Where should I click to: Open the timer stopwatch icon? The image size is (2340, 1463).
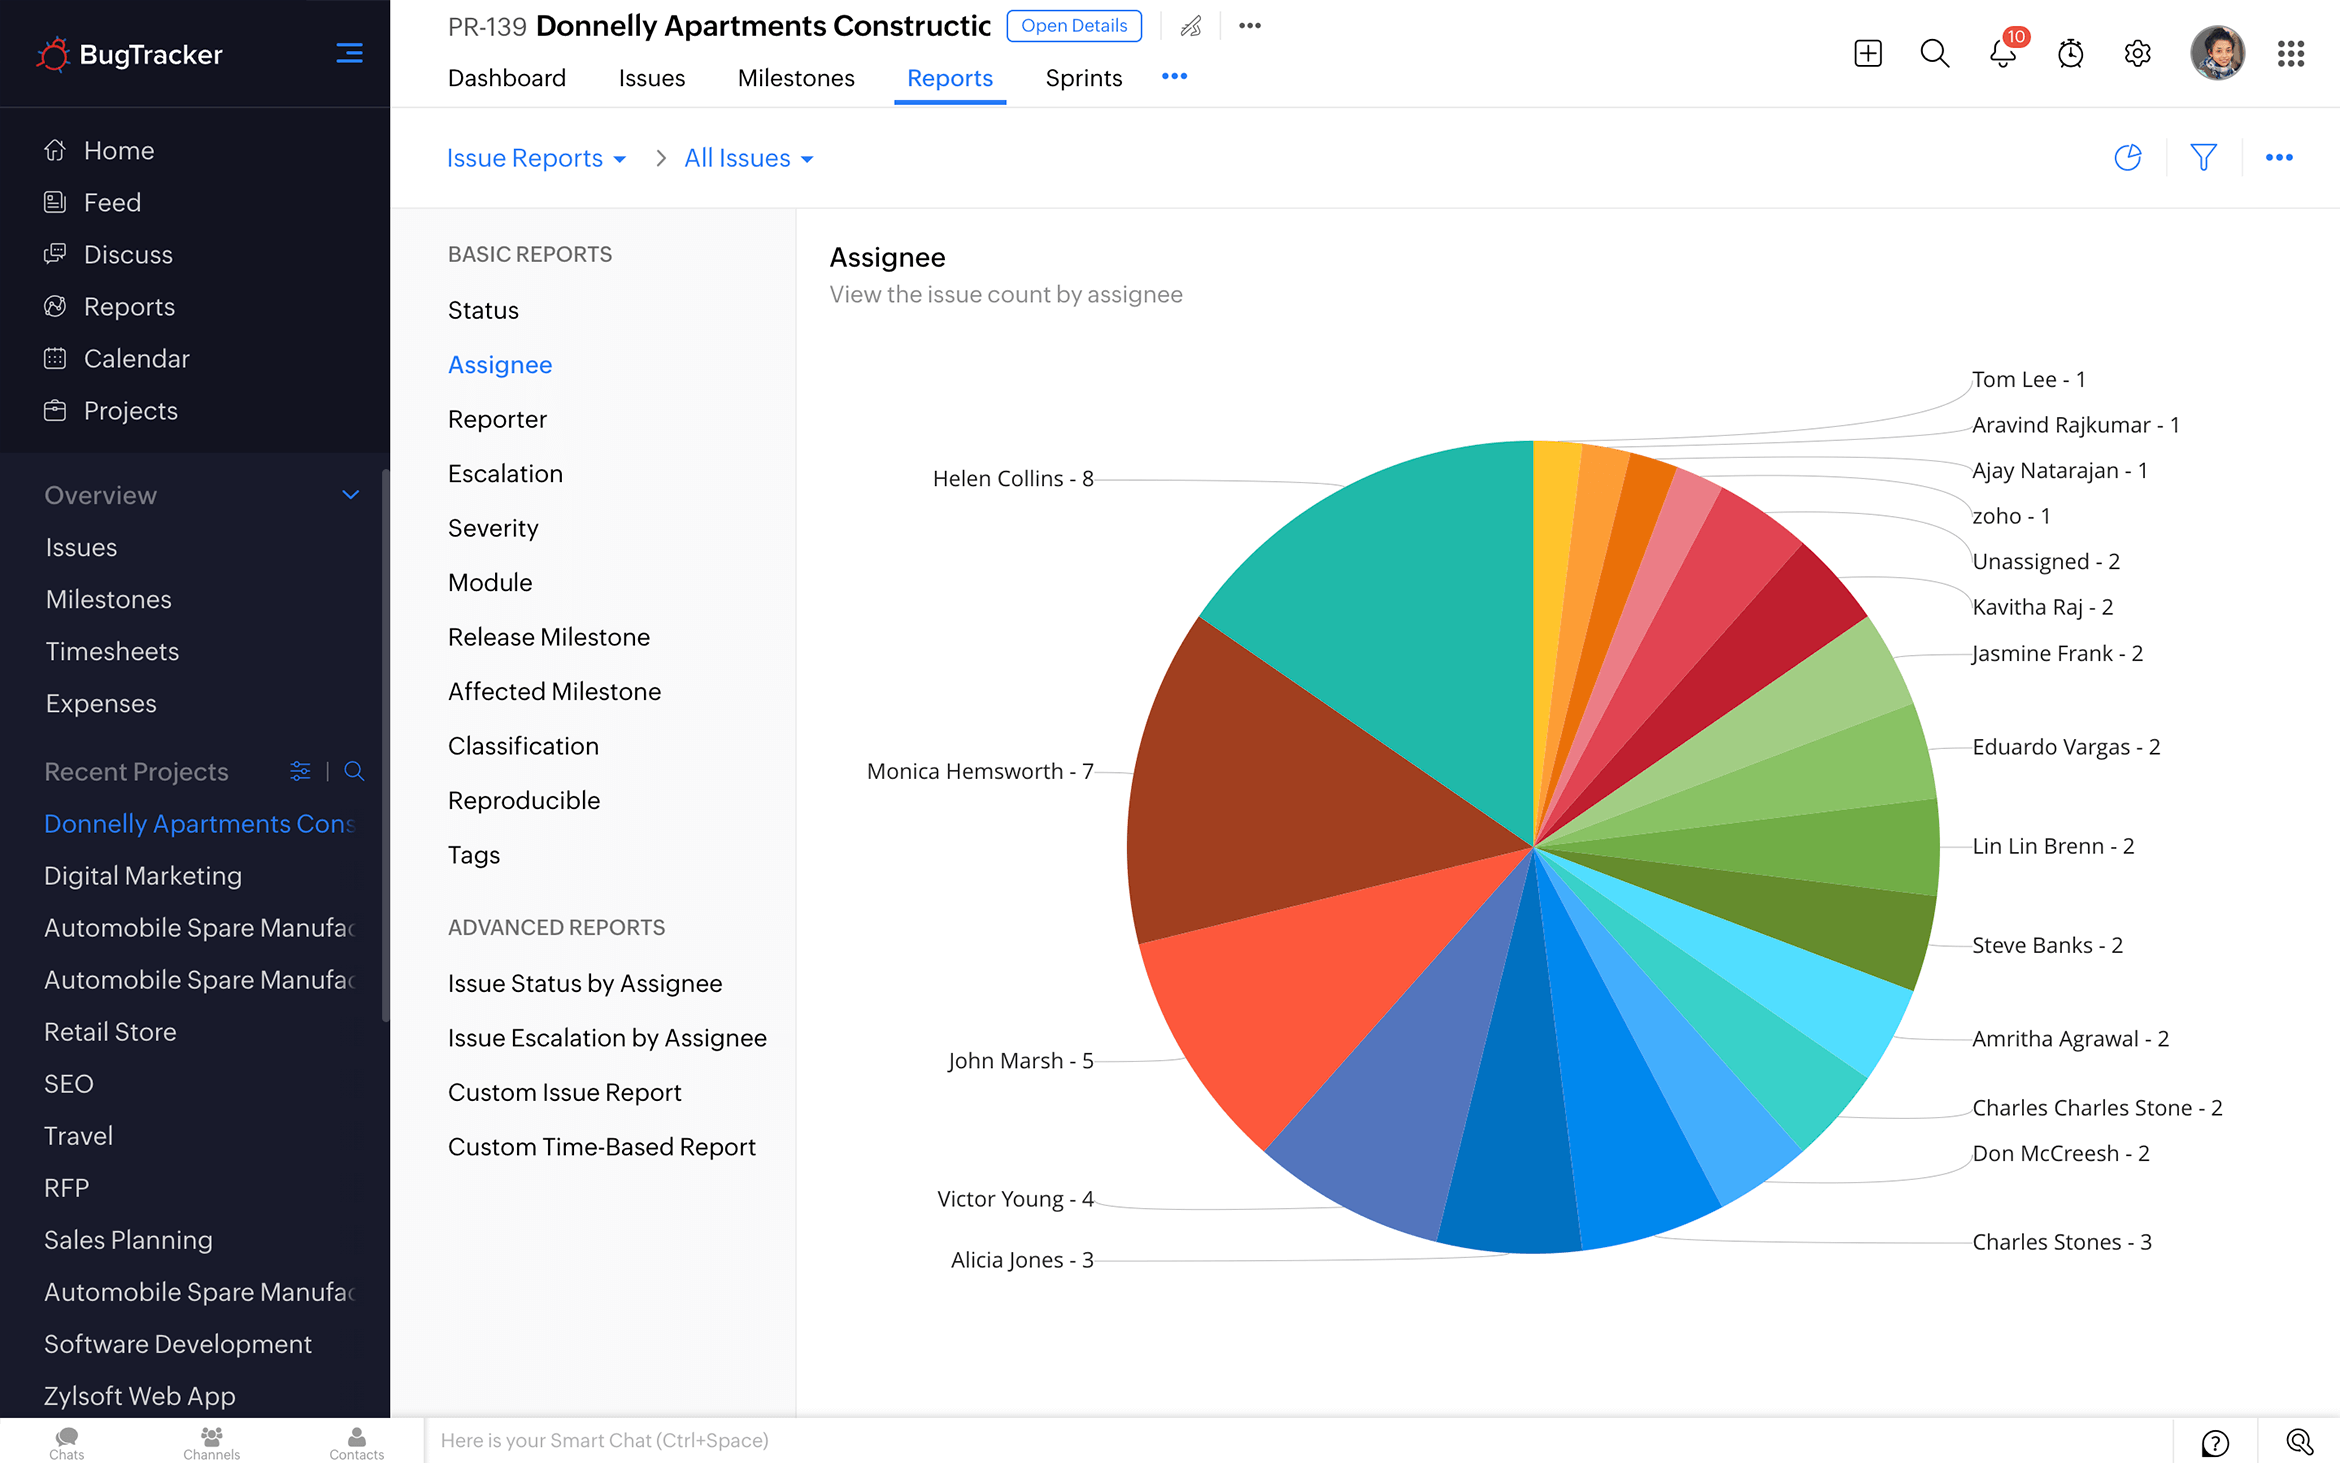click(x=2070, y=53)
